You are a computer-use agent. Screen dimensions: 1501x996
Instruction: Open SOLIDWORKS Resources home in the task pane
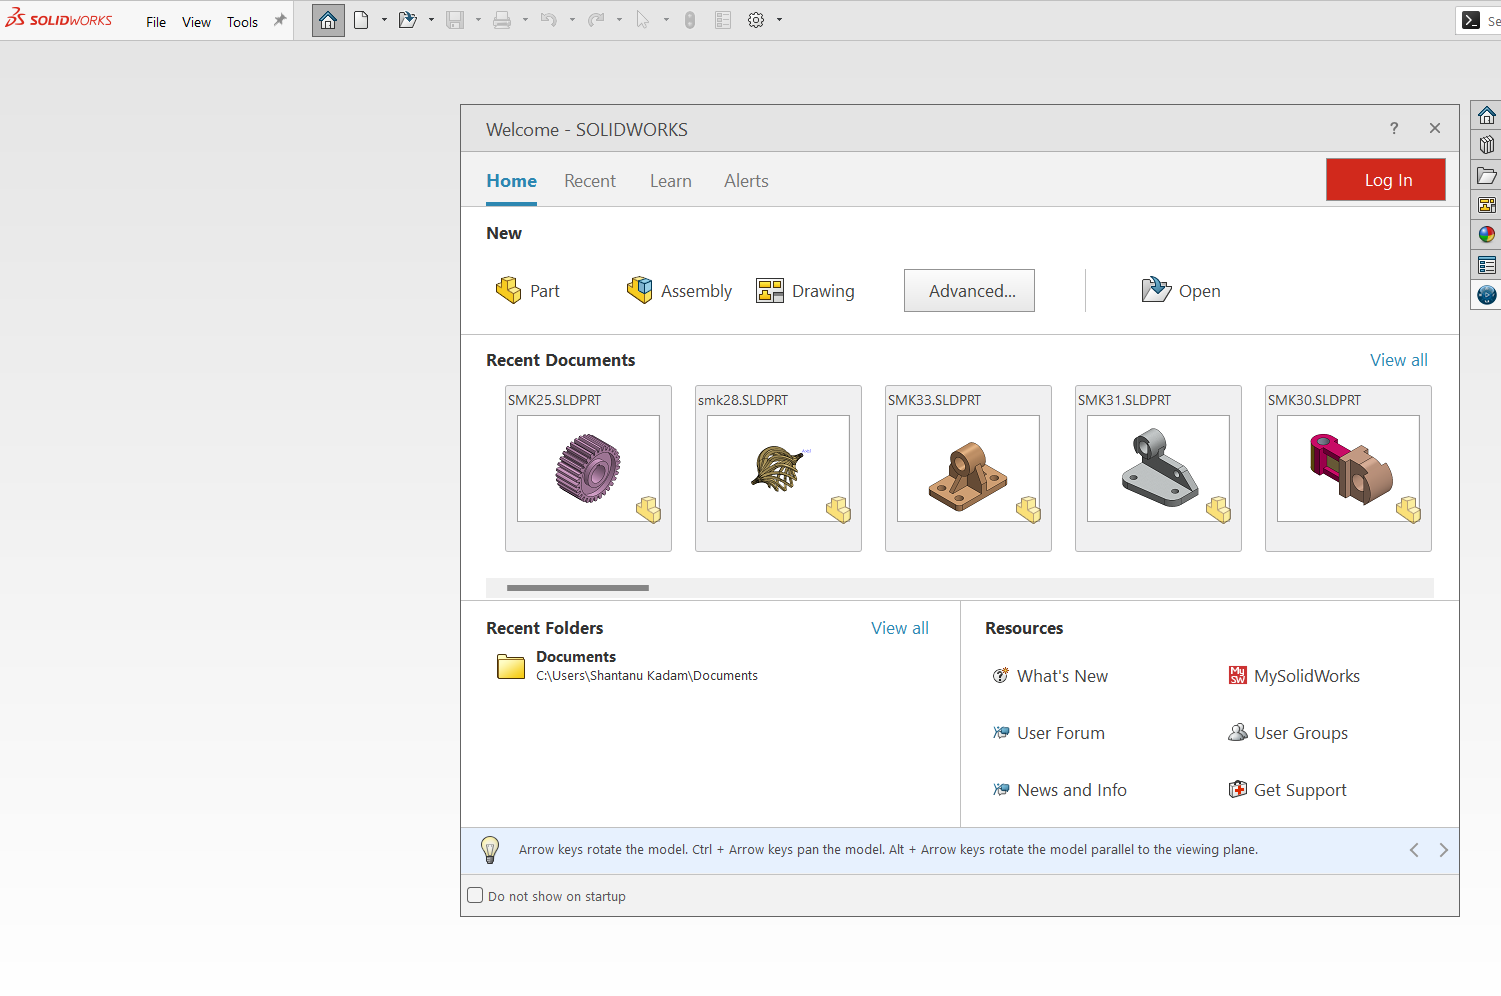click(1487, 115)
